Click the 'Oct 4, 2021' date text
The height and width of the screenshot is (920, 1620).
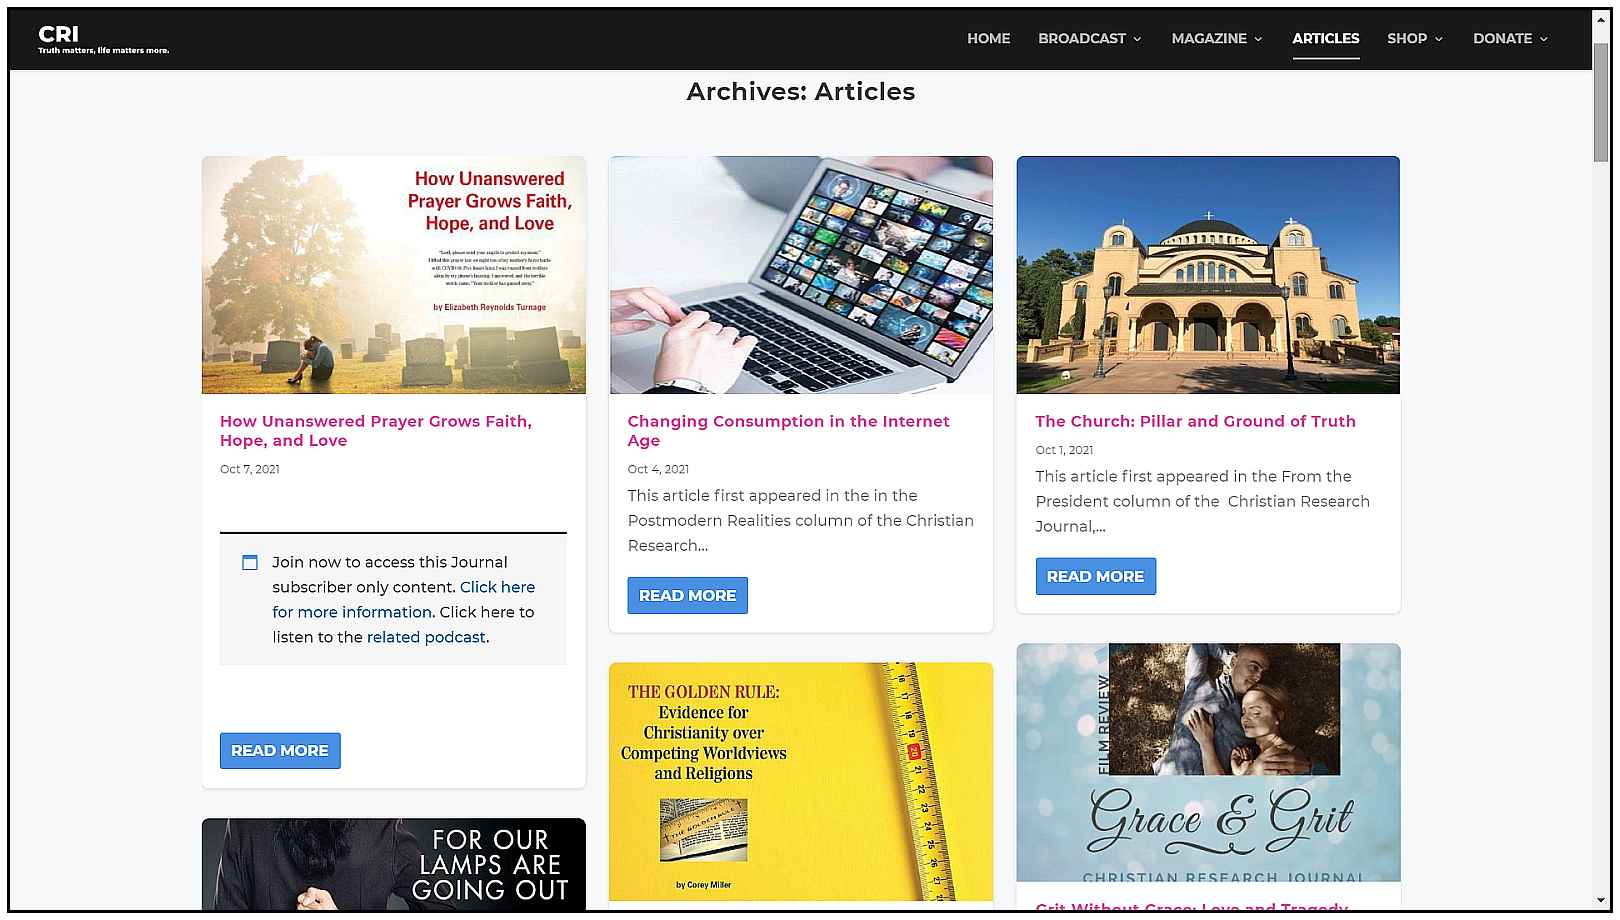point(658,469)
